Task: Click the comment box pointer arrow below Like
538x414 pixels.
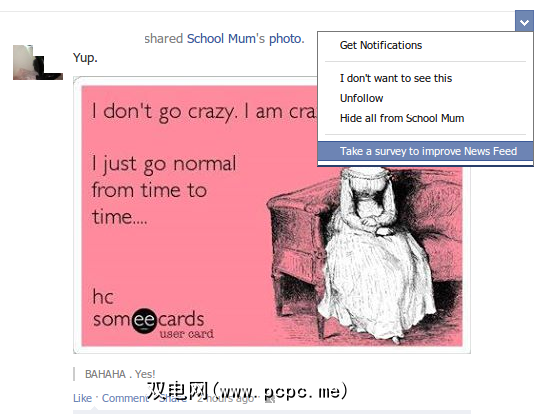Action: [93, 408]
